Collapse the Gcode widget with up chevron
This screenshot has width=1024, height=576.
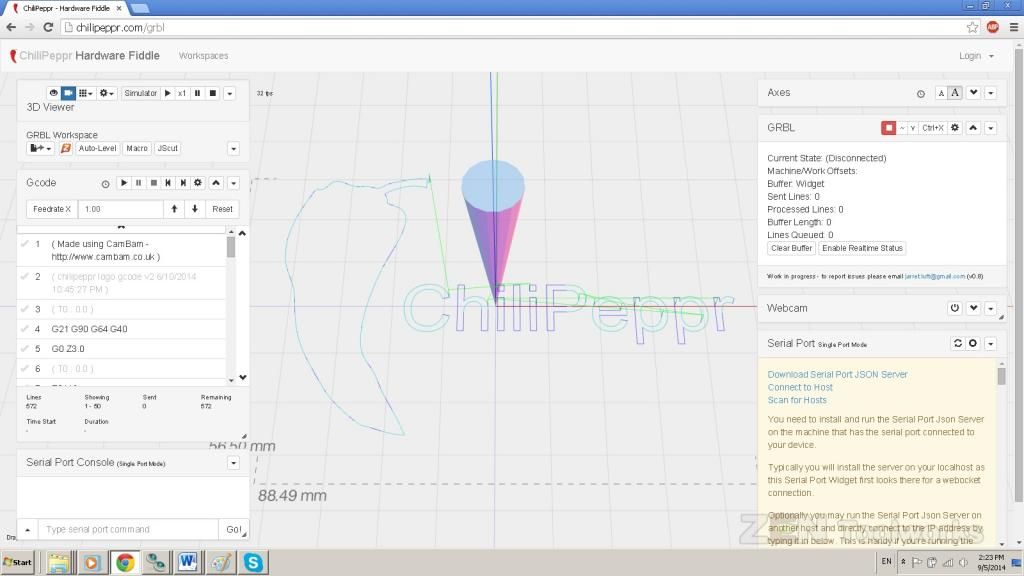pos(215,183)
